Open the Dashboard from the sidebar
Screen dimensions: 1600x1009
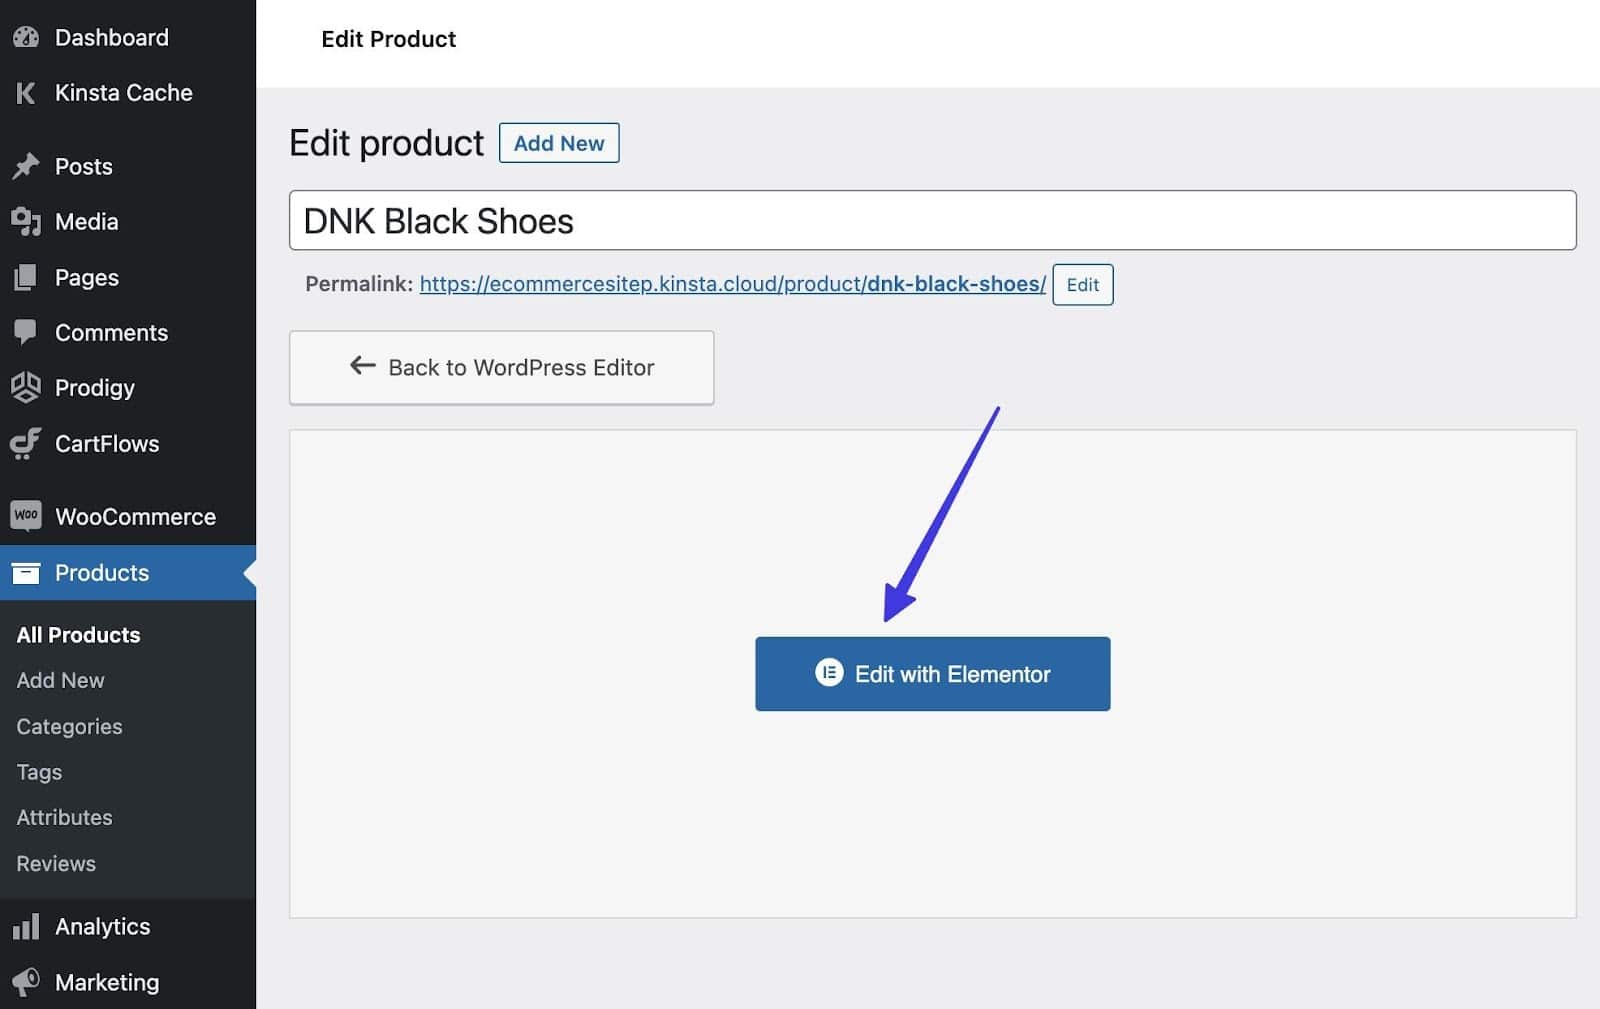[25, 37]
